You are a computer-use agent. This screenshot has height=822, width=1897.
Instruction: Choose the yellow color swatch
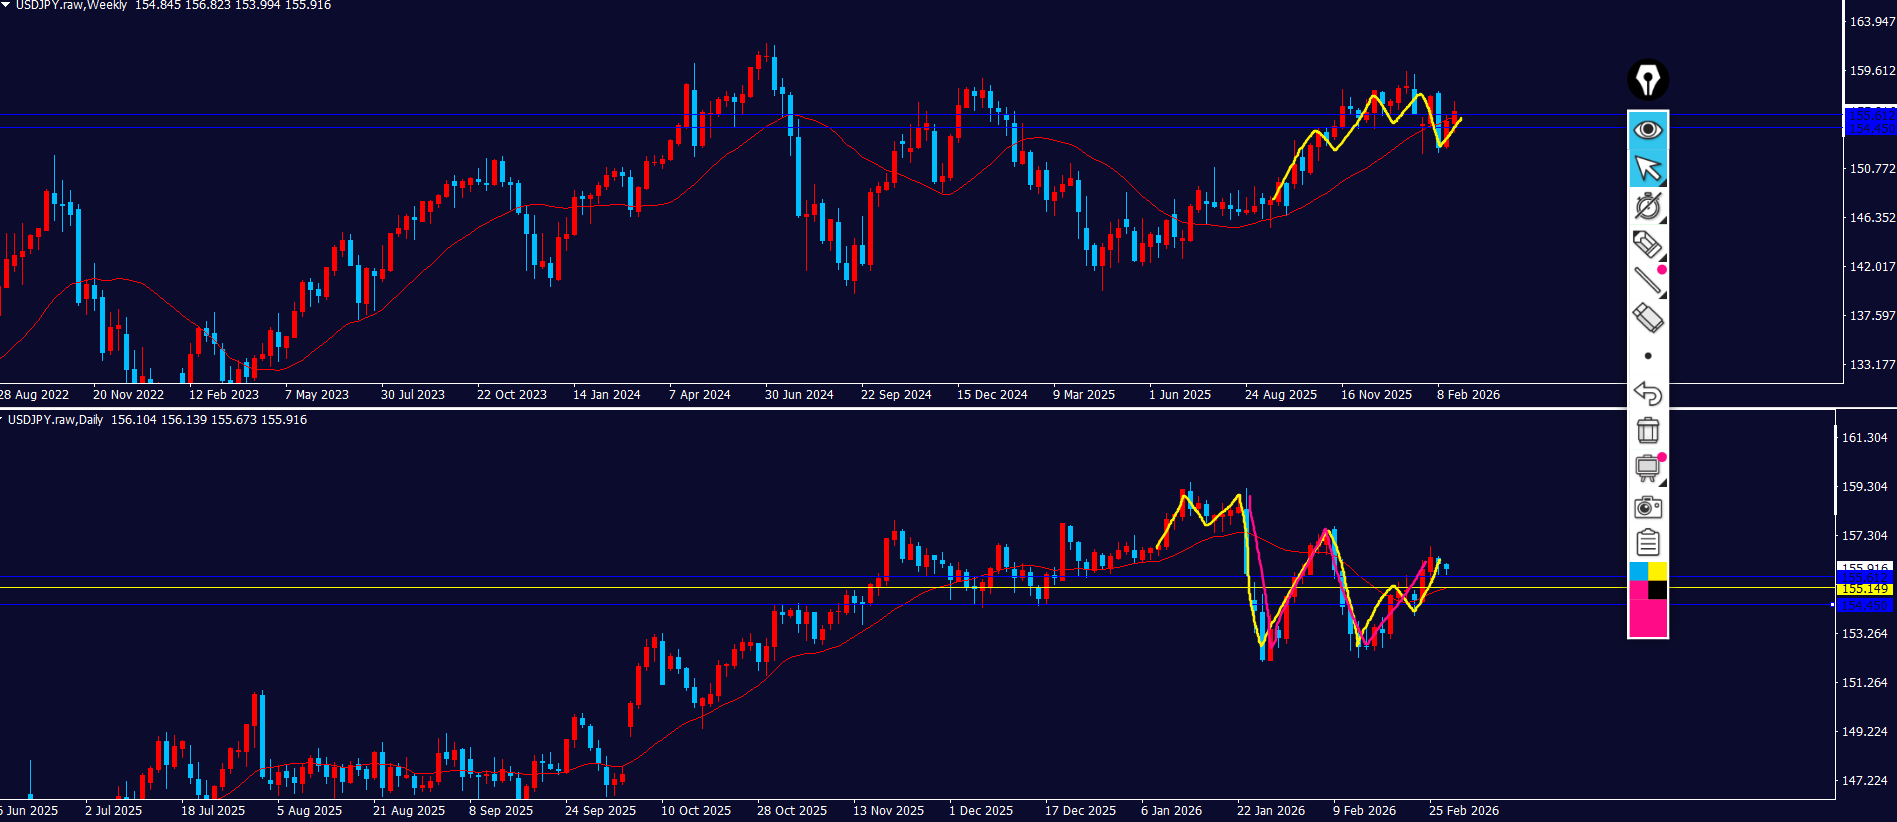(1657, 571)
